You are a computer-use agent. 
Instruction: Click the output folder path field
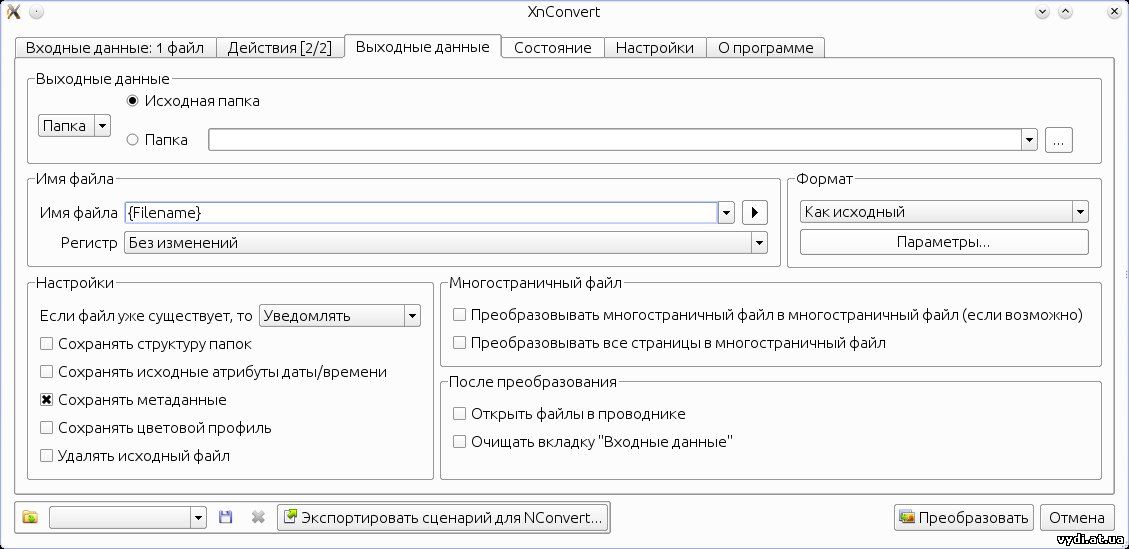click(614, 140)
